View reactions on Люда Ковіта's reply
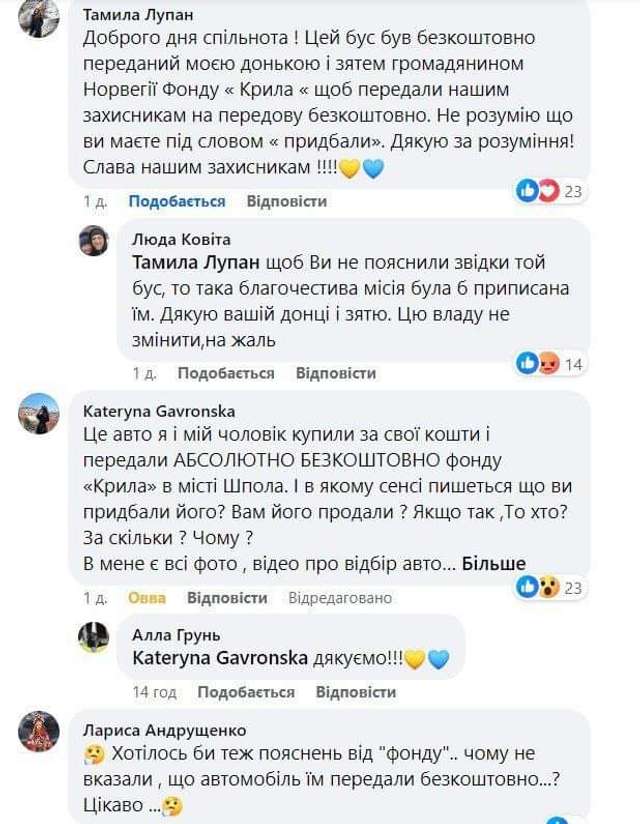640x824 pixels. point(549,364)
